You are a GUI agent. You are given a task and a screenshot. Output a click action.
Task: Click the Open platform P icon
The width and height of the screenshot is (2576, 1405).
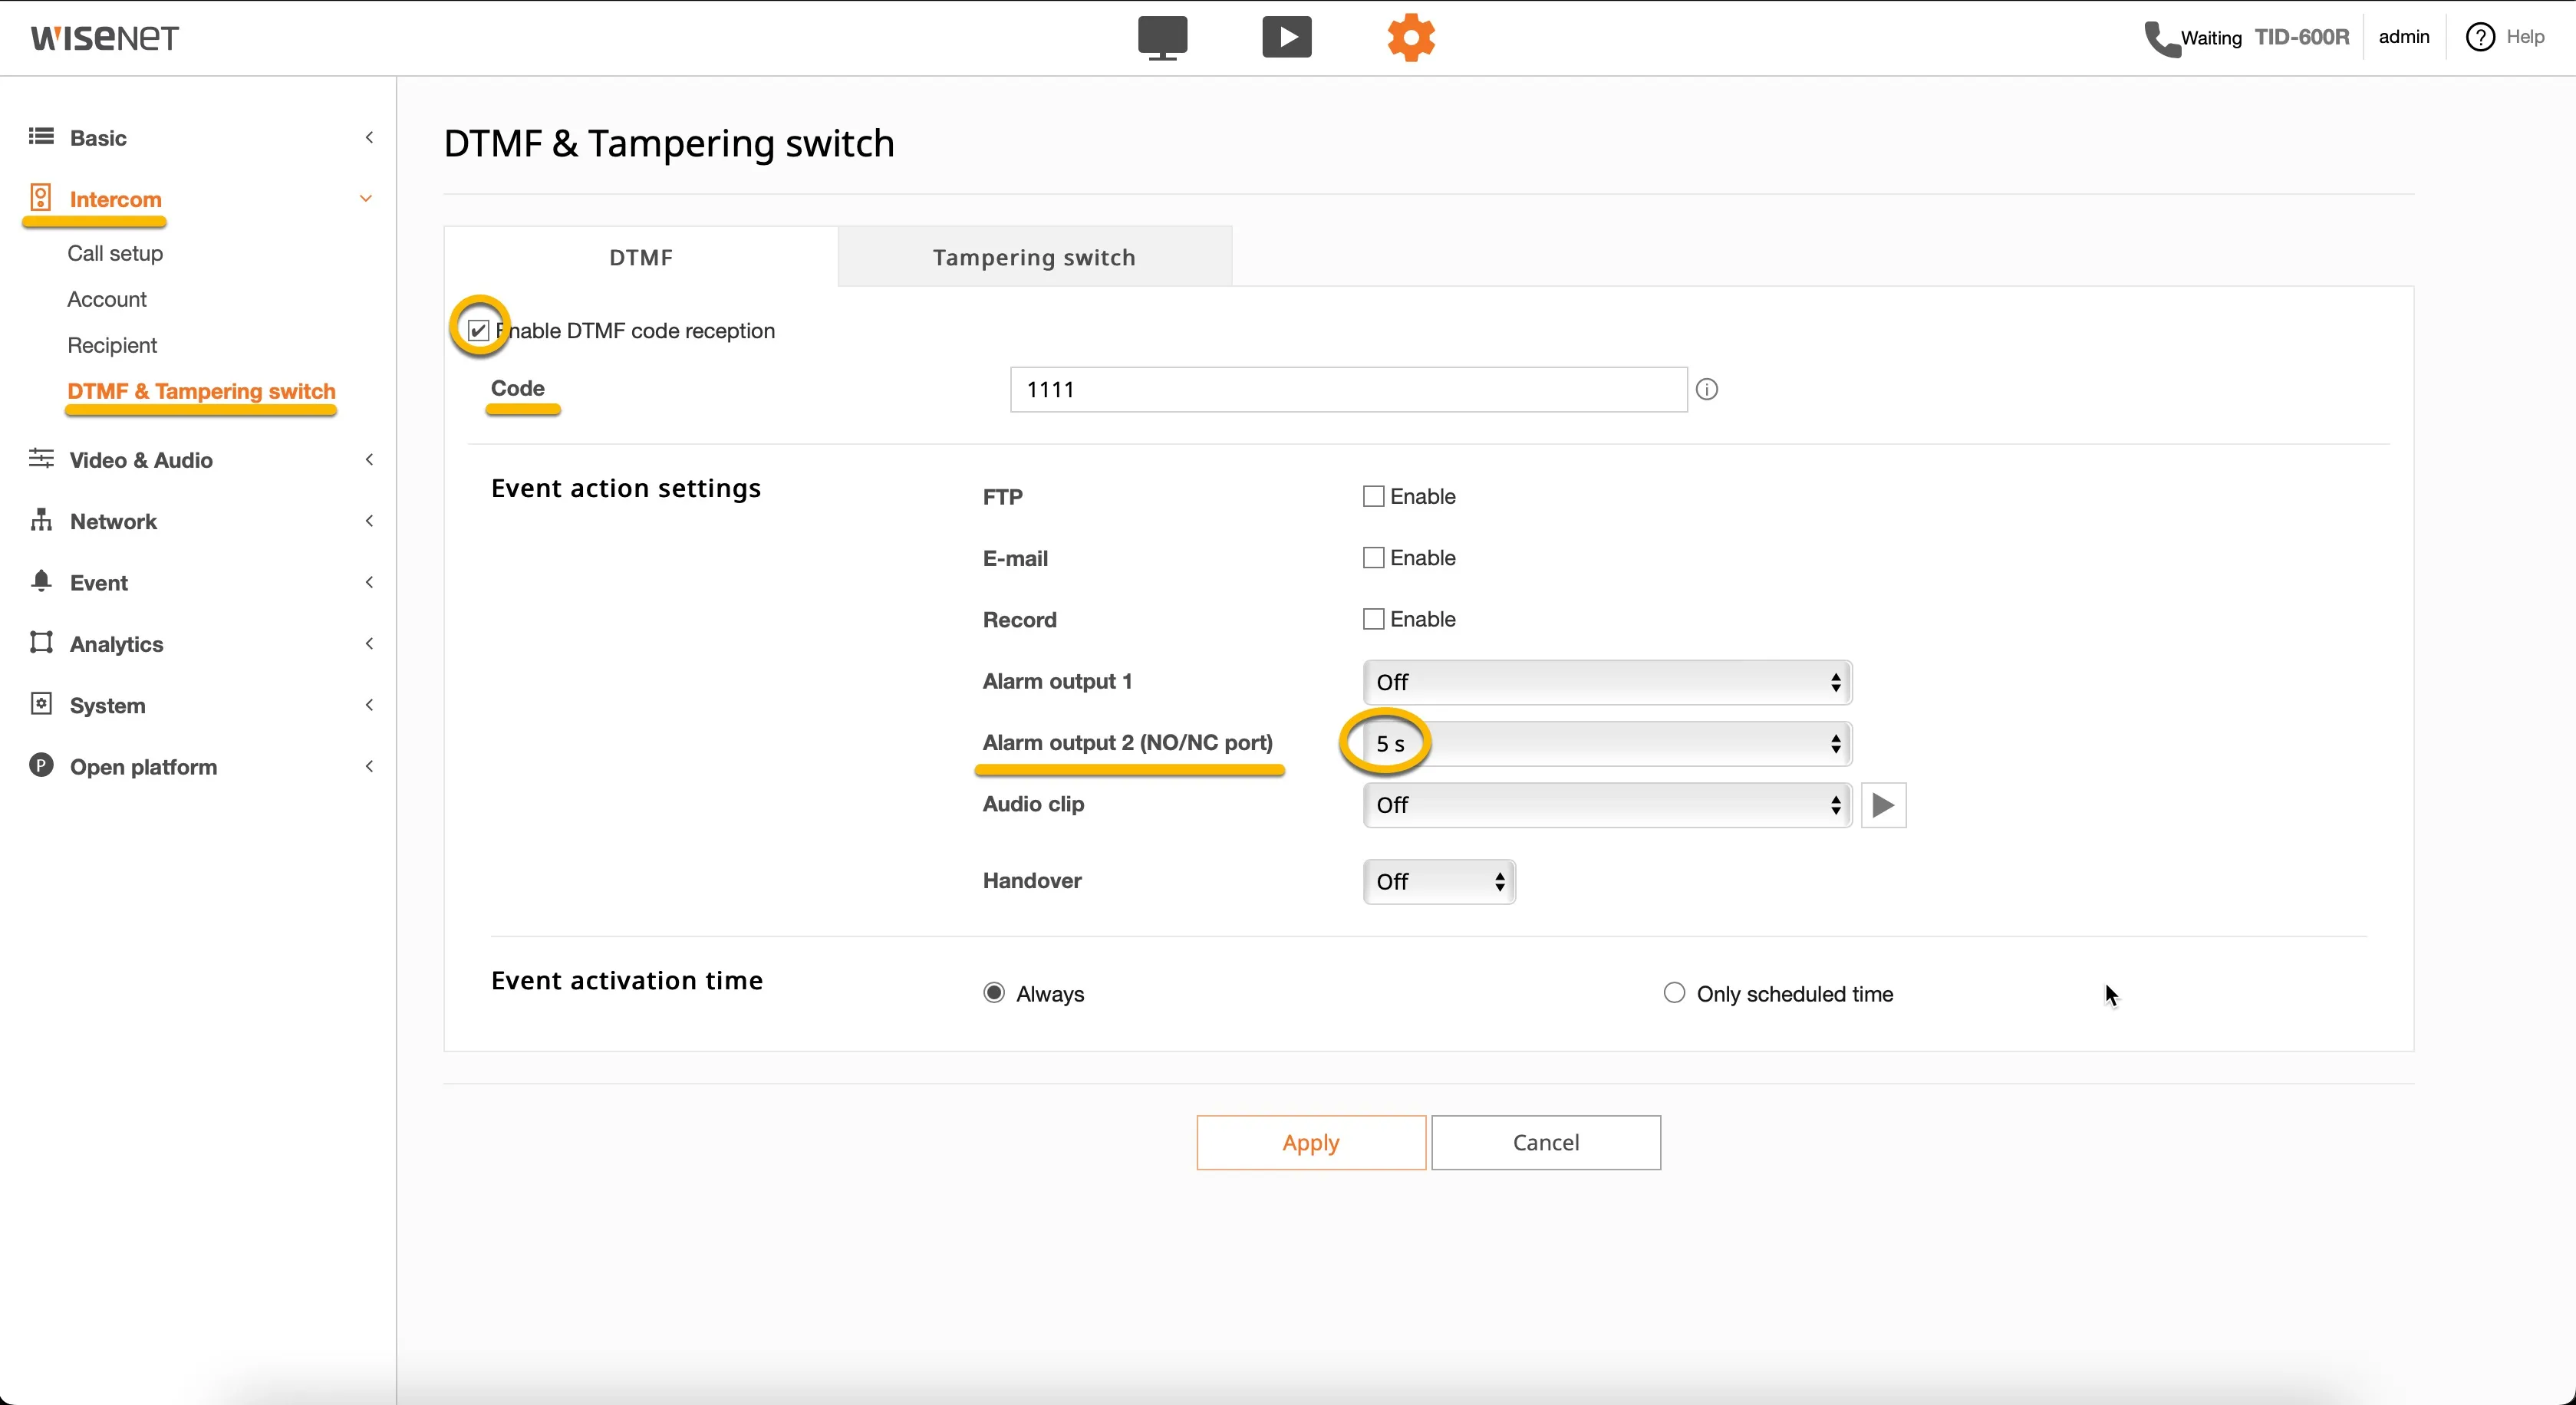[41, 766]
